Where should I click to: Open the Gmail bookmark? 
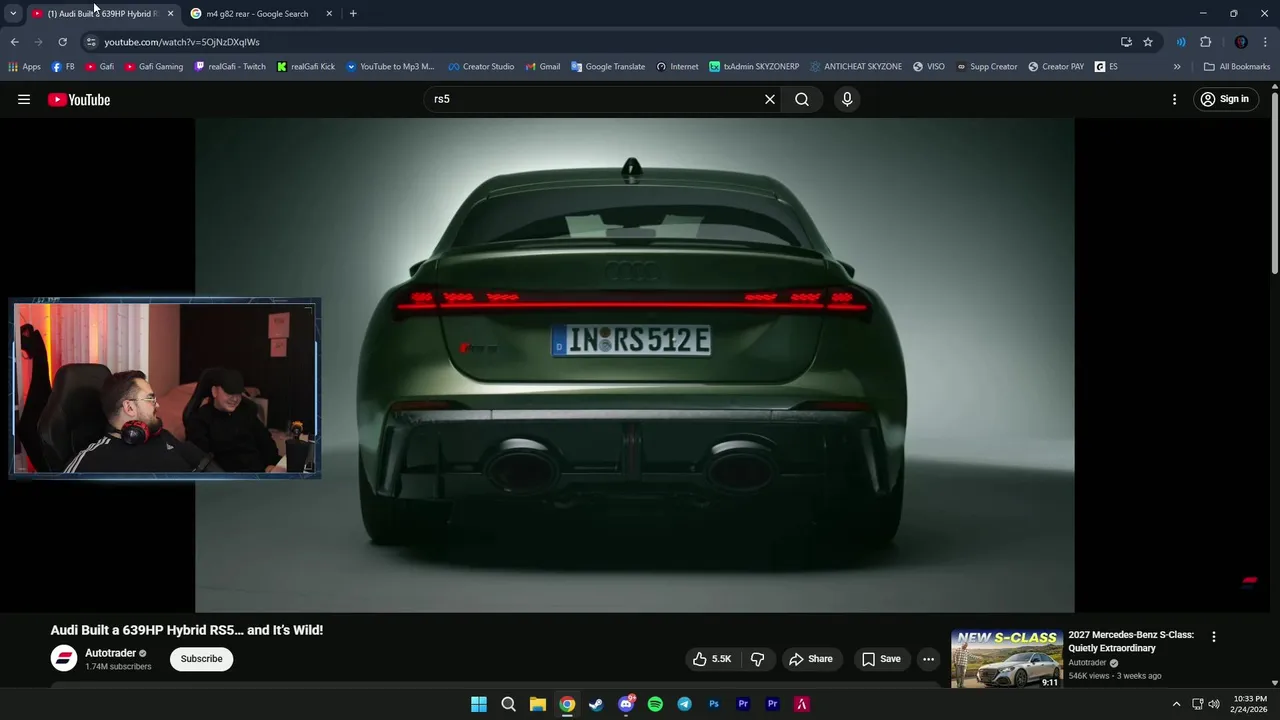click(x=543, y=67)
